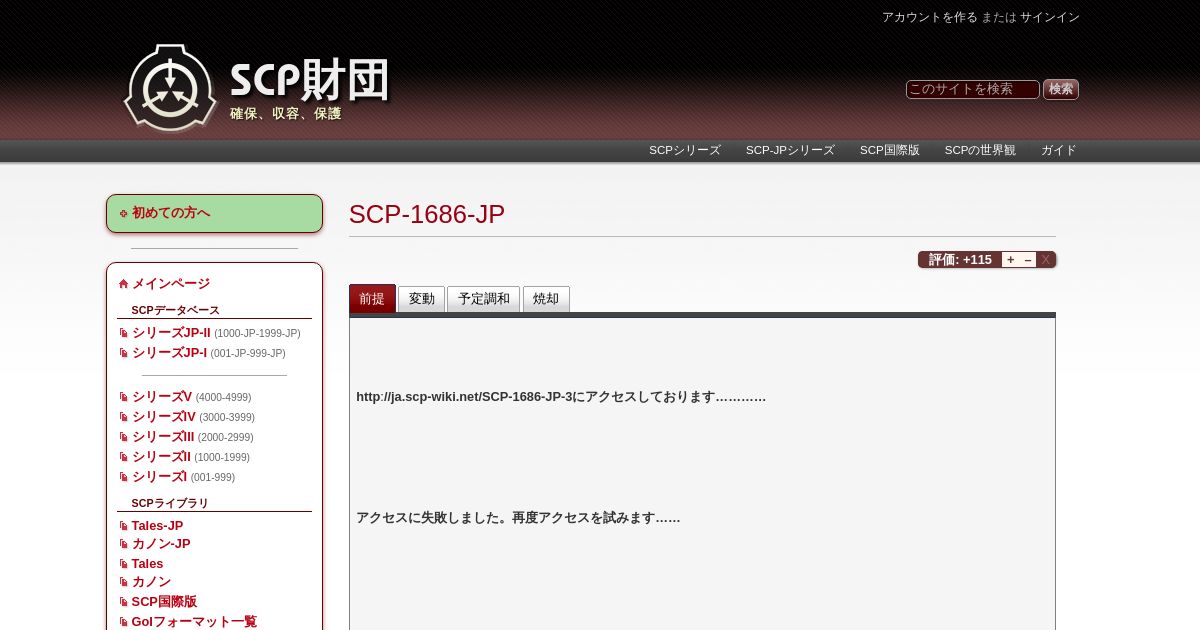Open シリーズIII sidebar link
The width and height of the screenshot is (1200, 630).
(x=163, y=437)
